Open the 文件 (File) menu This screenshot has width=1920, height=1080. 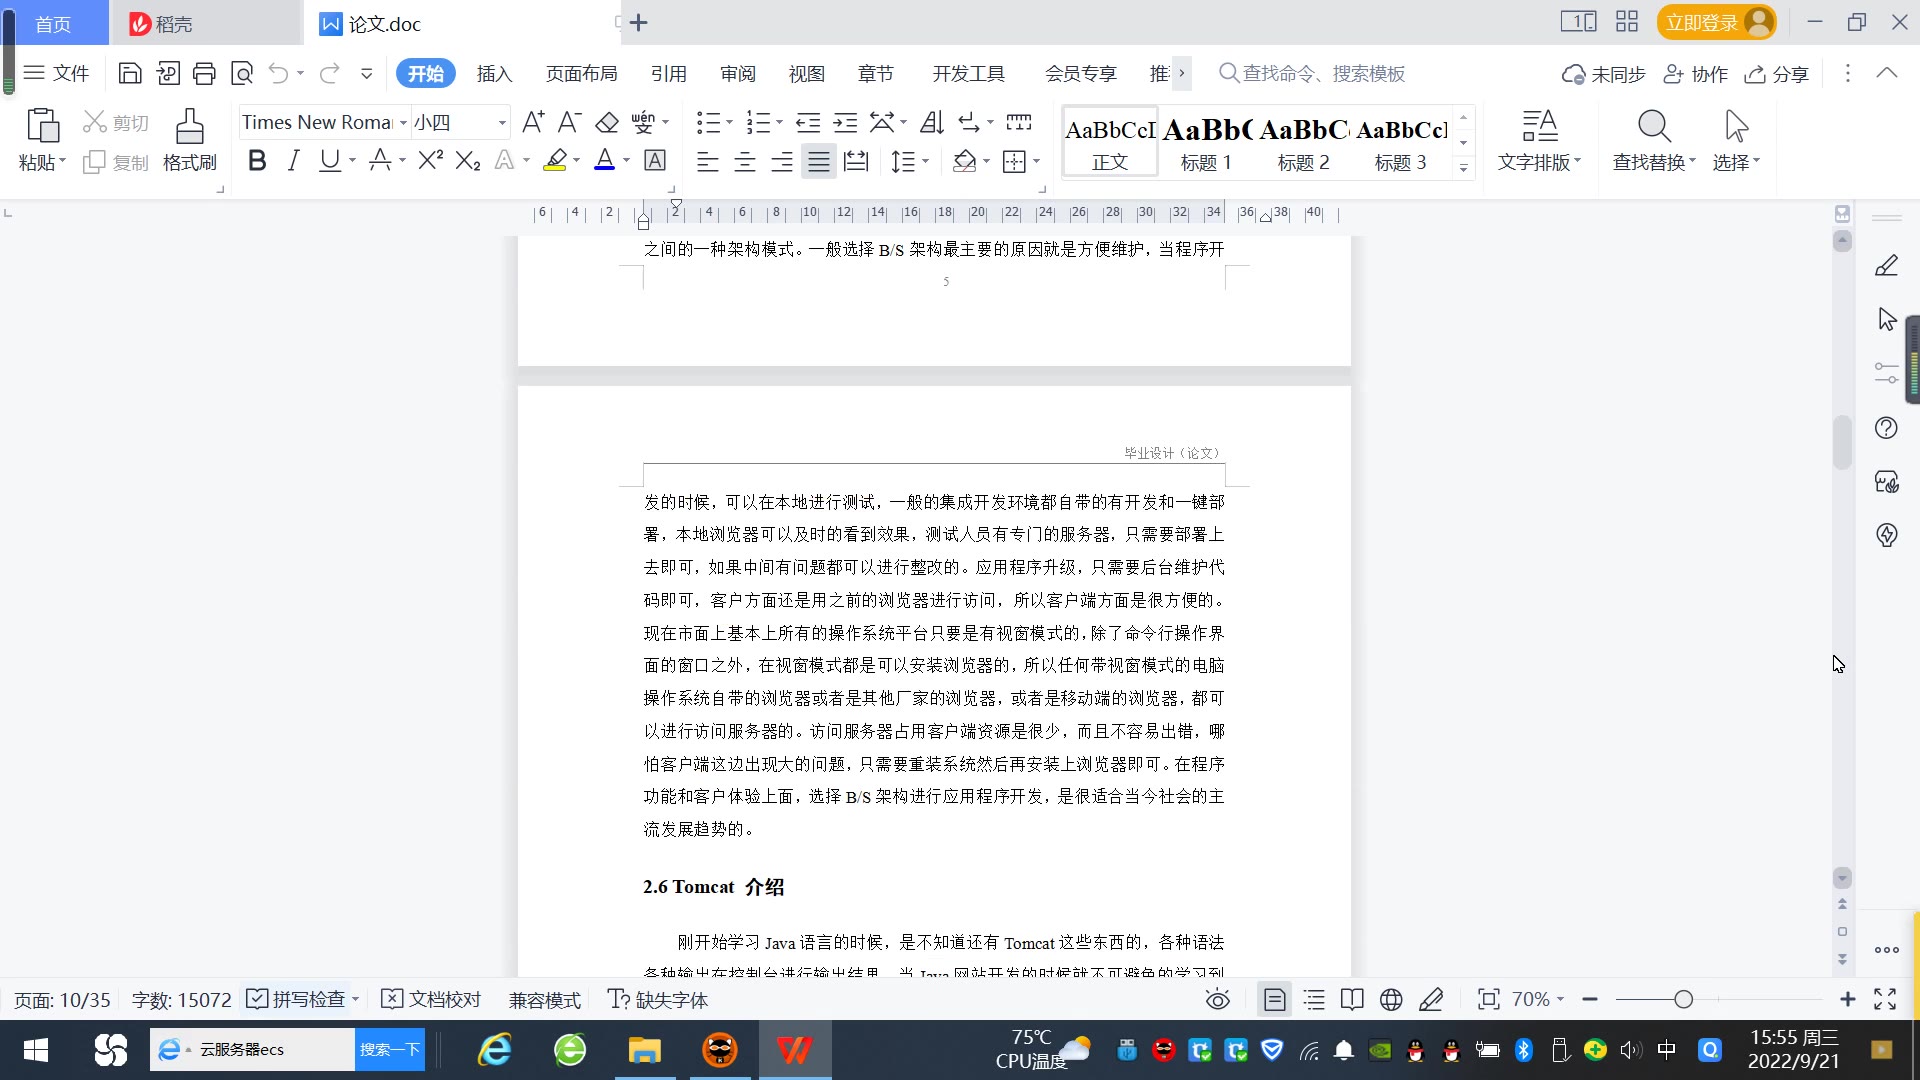click(57, 73)
